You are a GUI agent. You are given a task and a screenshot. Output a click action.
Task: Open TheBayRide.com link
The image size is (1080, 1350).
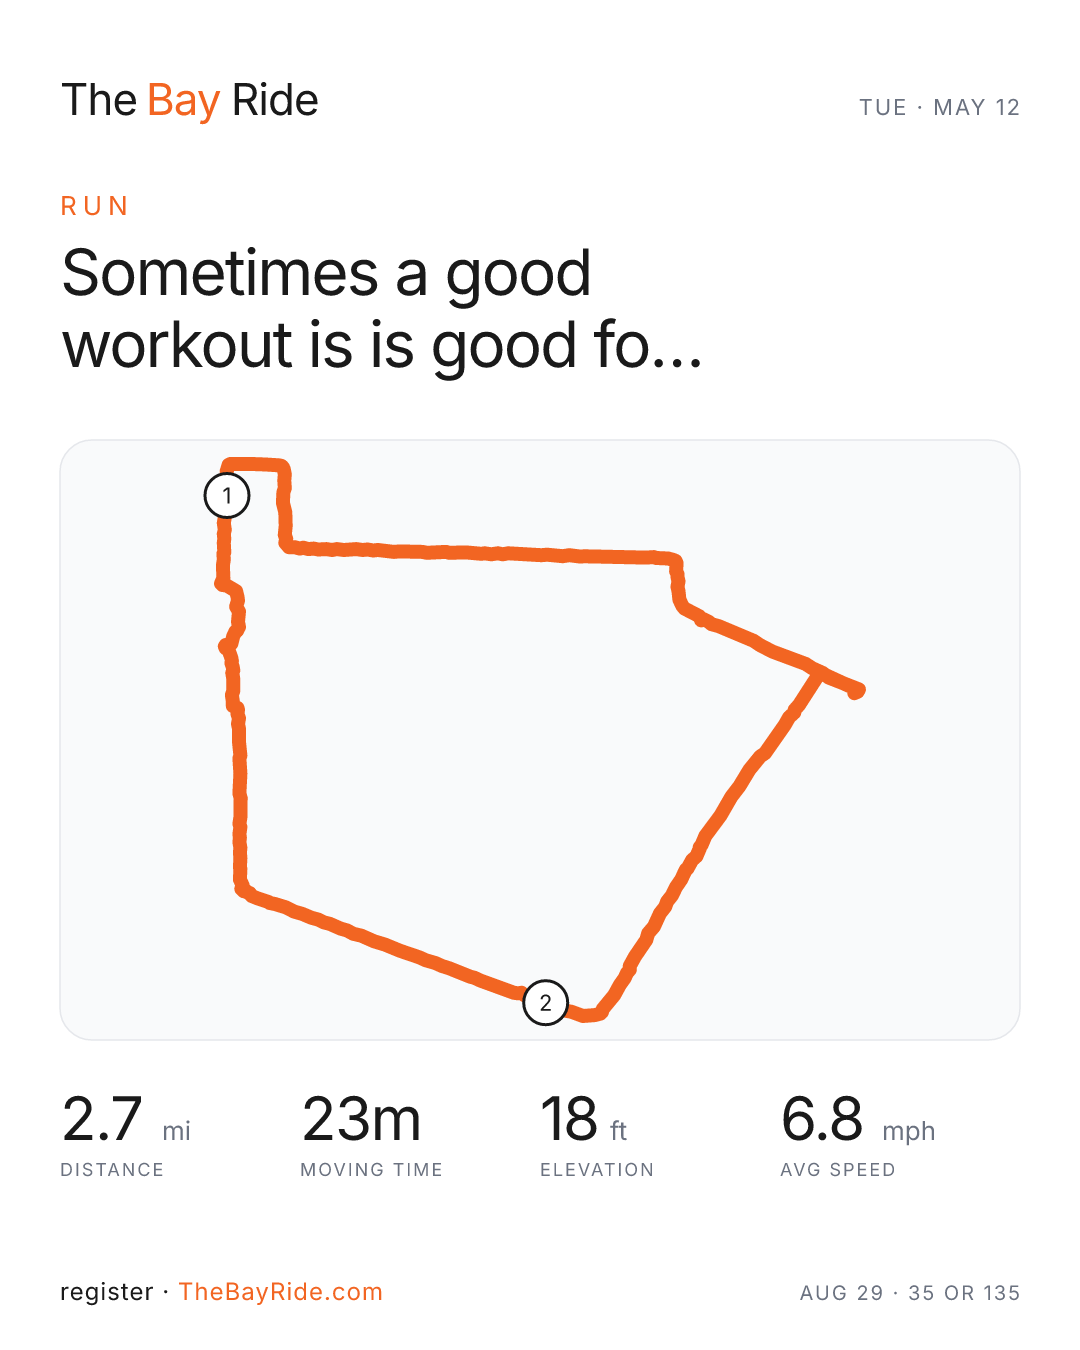click(280, 1291)
